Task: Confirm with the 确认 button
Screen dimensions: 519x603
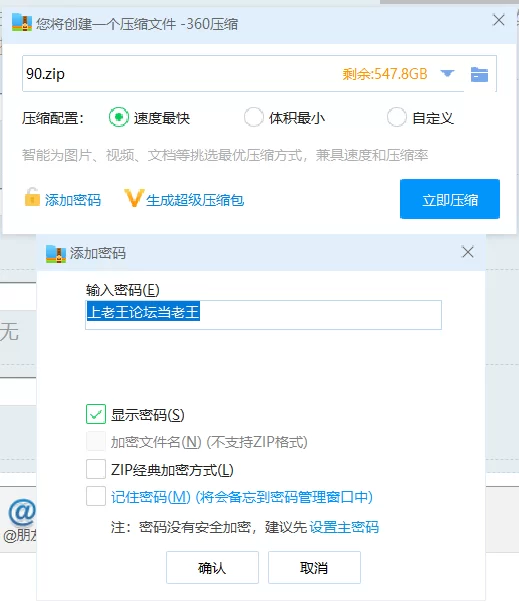Action: point(212,567)
